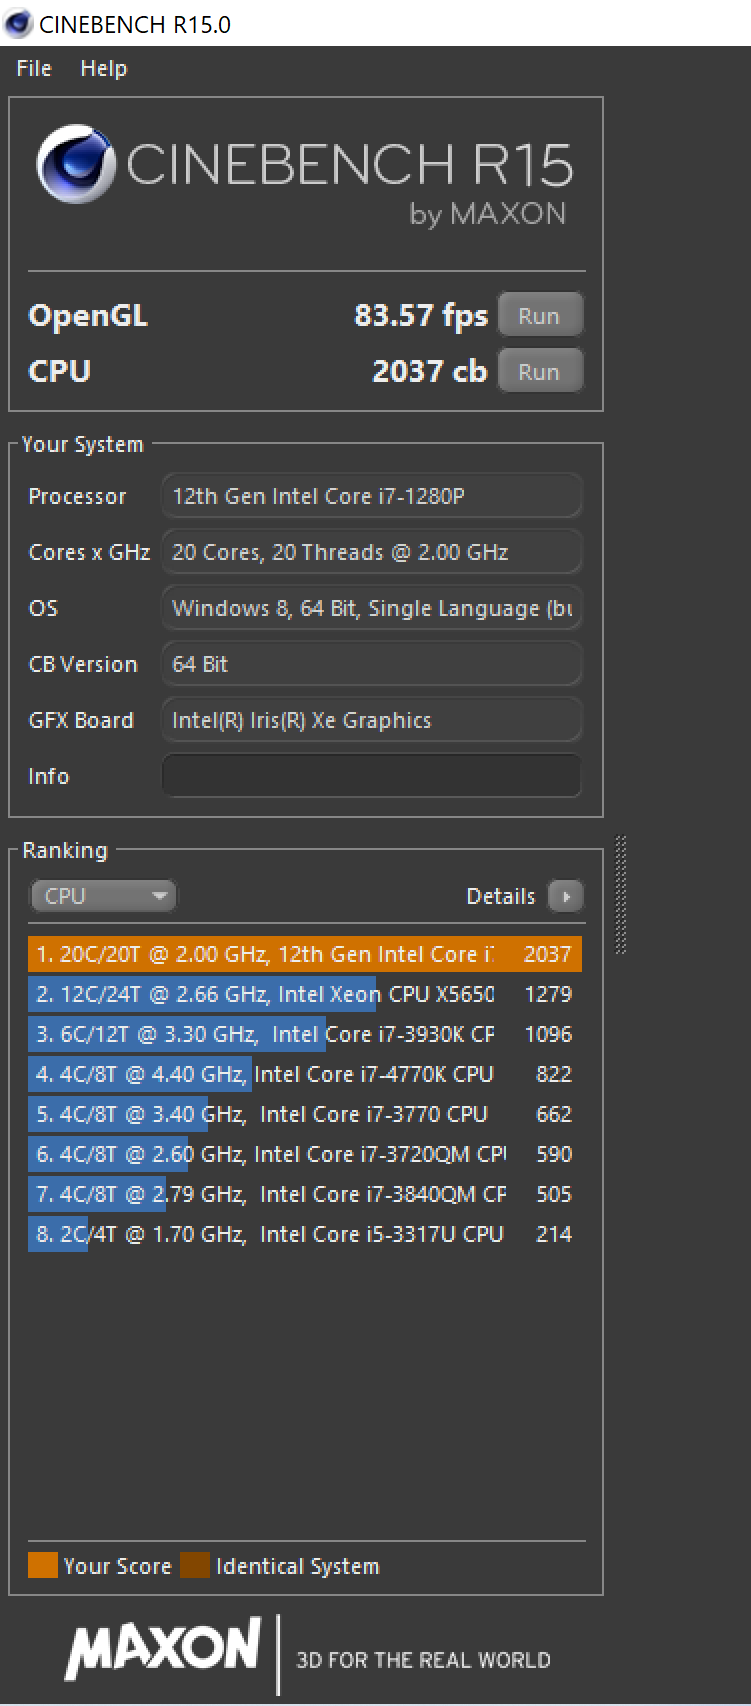Run the CPU benchmark

pyautogui.click(x=539, y=372)
